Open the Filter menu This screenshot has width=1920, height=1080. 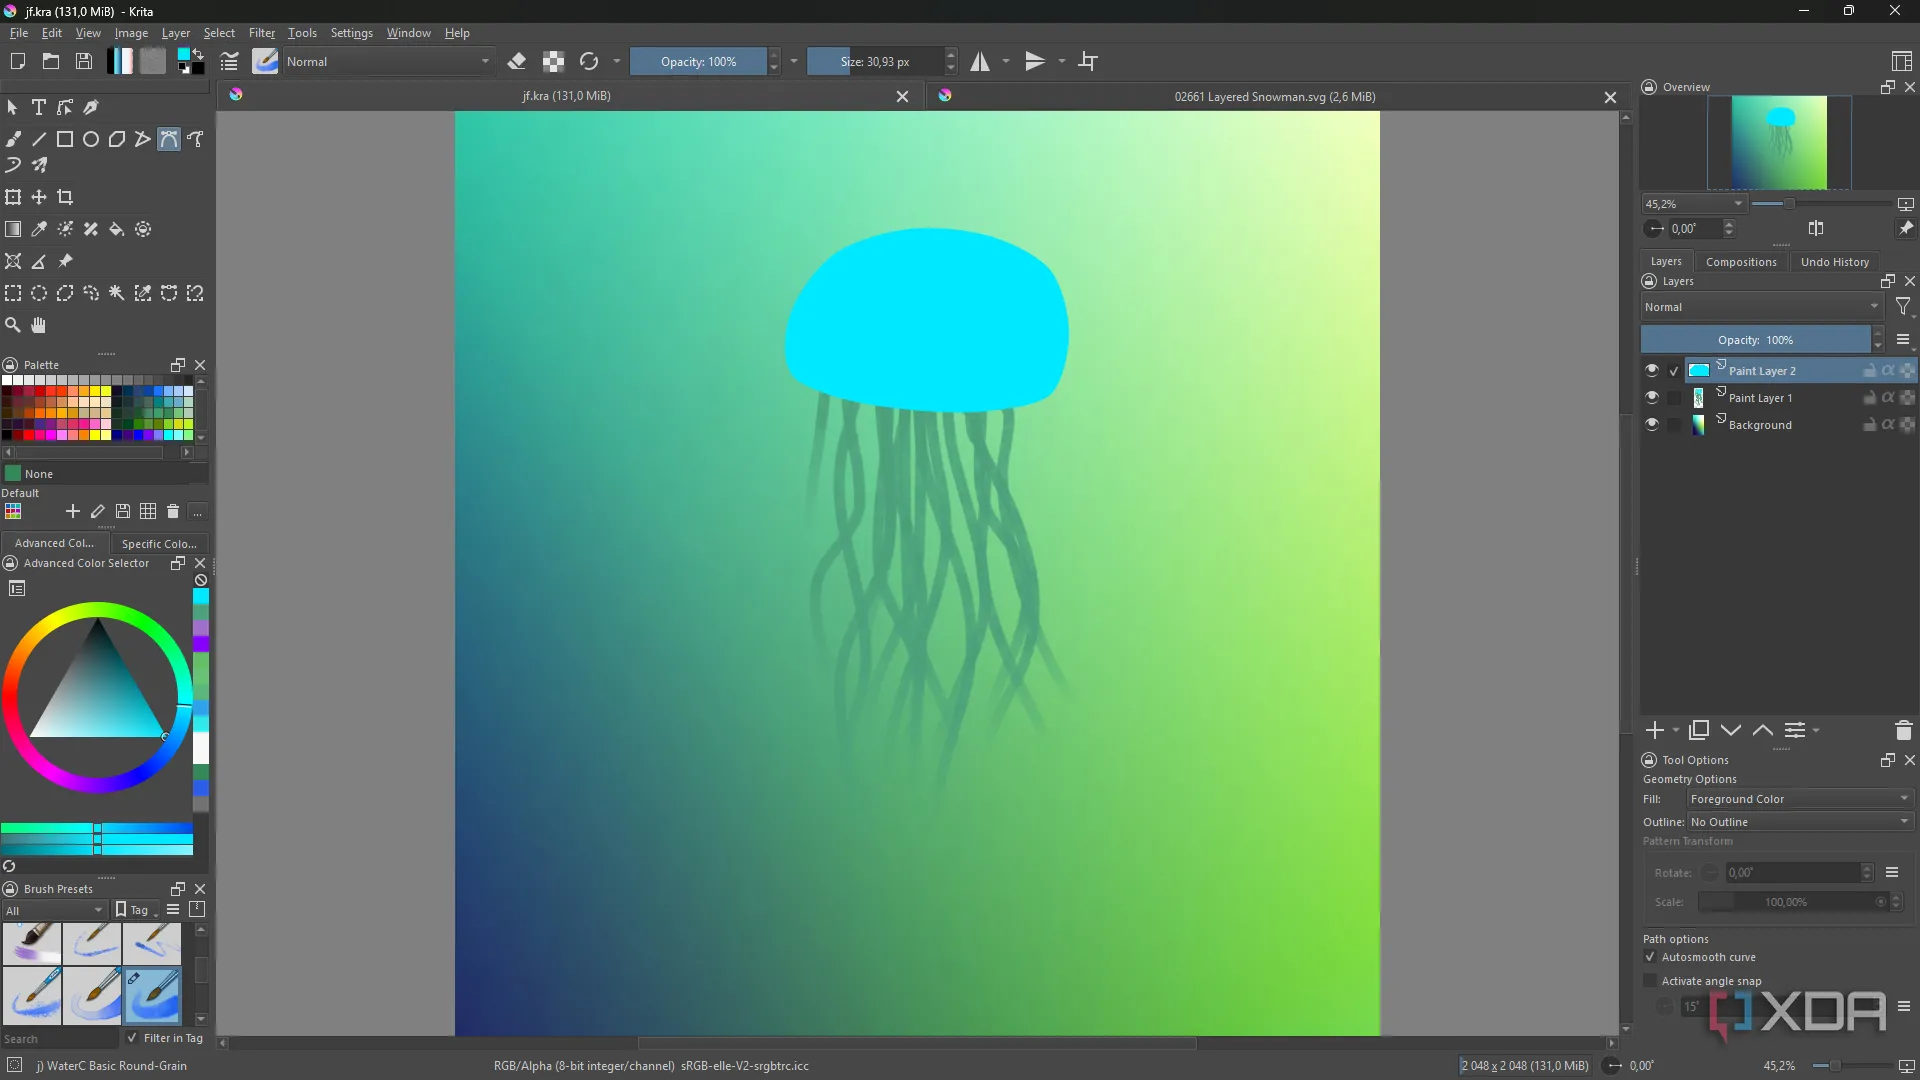261,32
